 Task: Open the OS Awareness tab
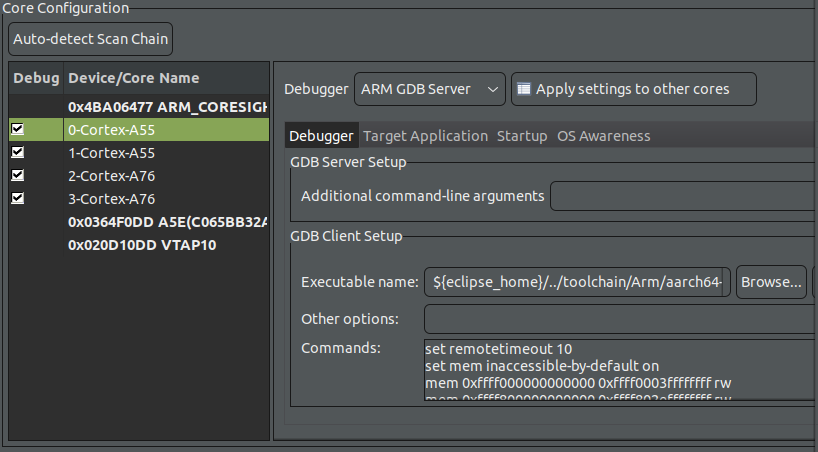[x=603, y=136]
